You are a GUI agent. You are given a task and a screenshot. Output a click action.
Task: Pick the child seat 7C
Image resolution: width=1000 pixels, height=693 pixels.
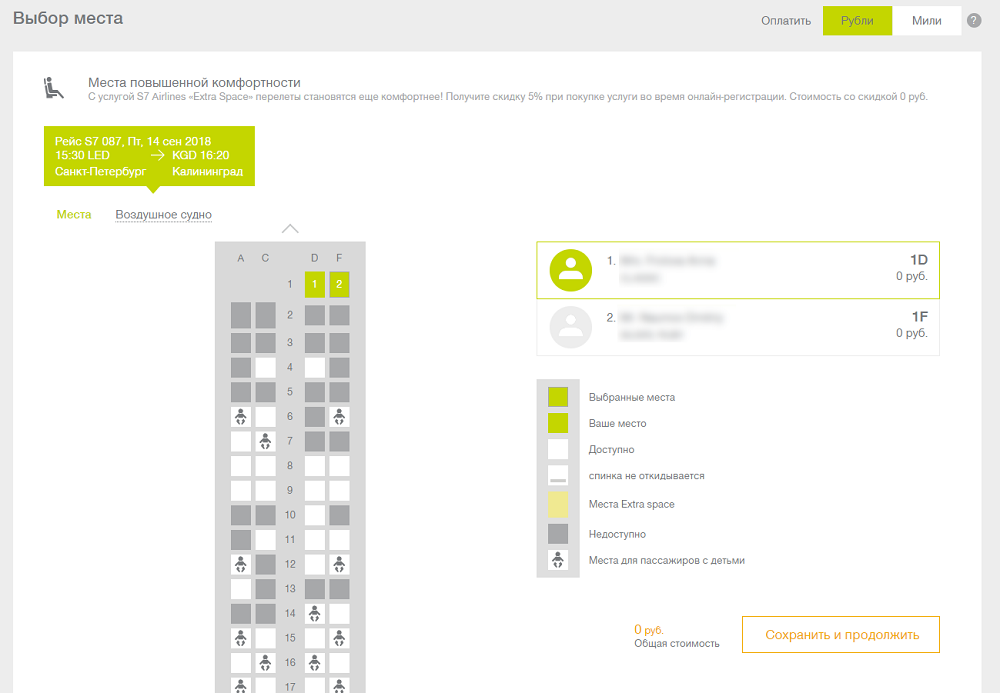point(265,441)
